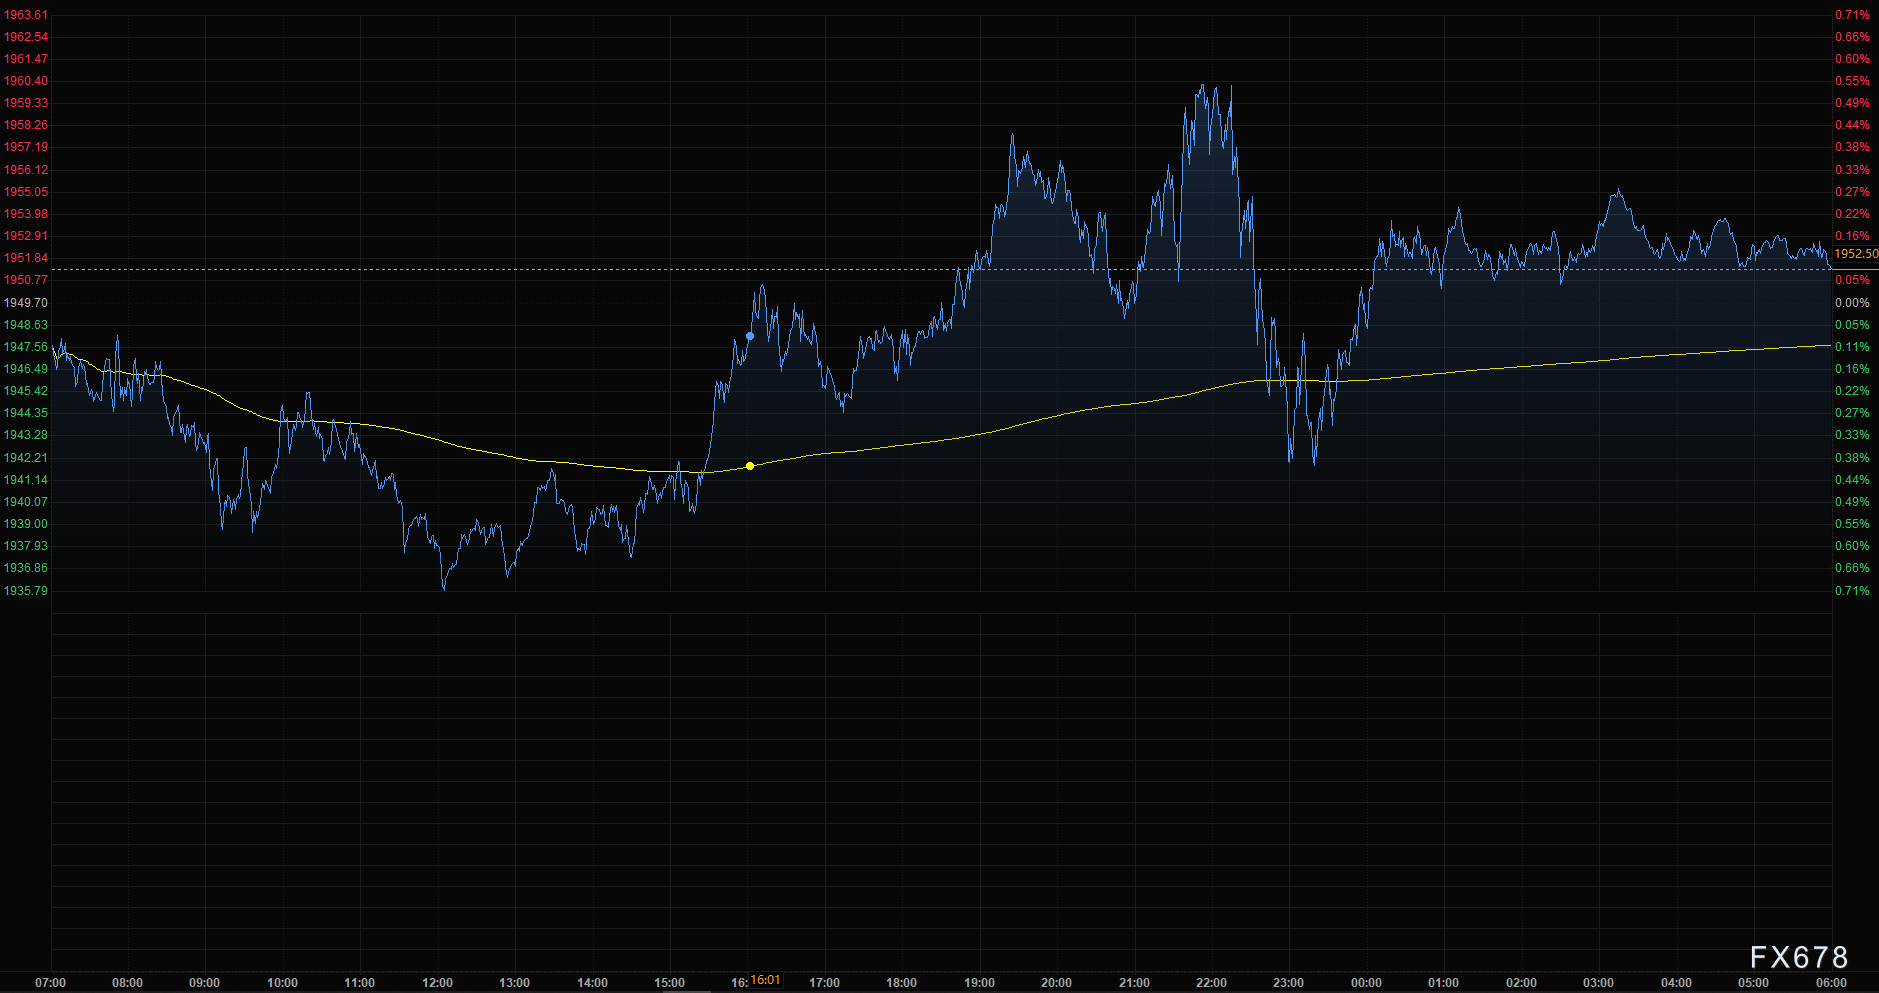Select the 12:00 time axis label

coord(437,983)
